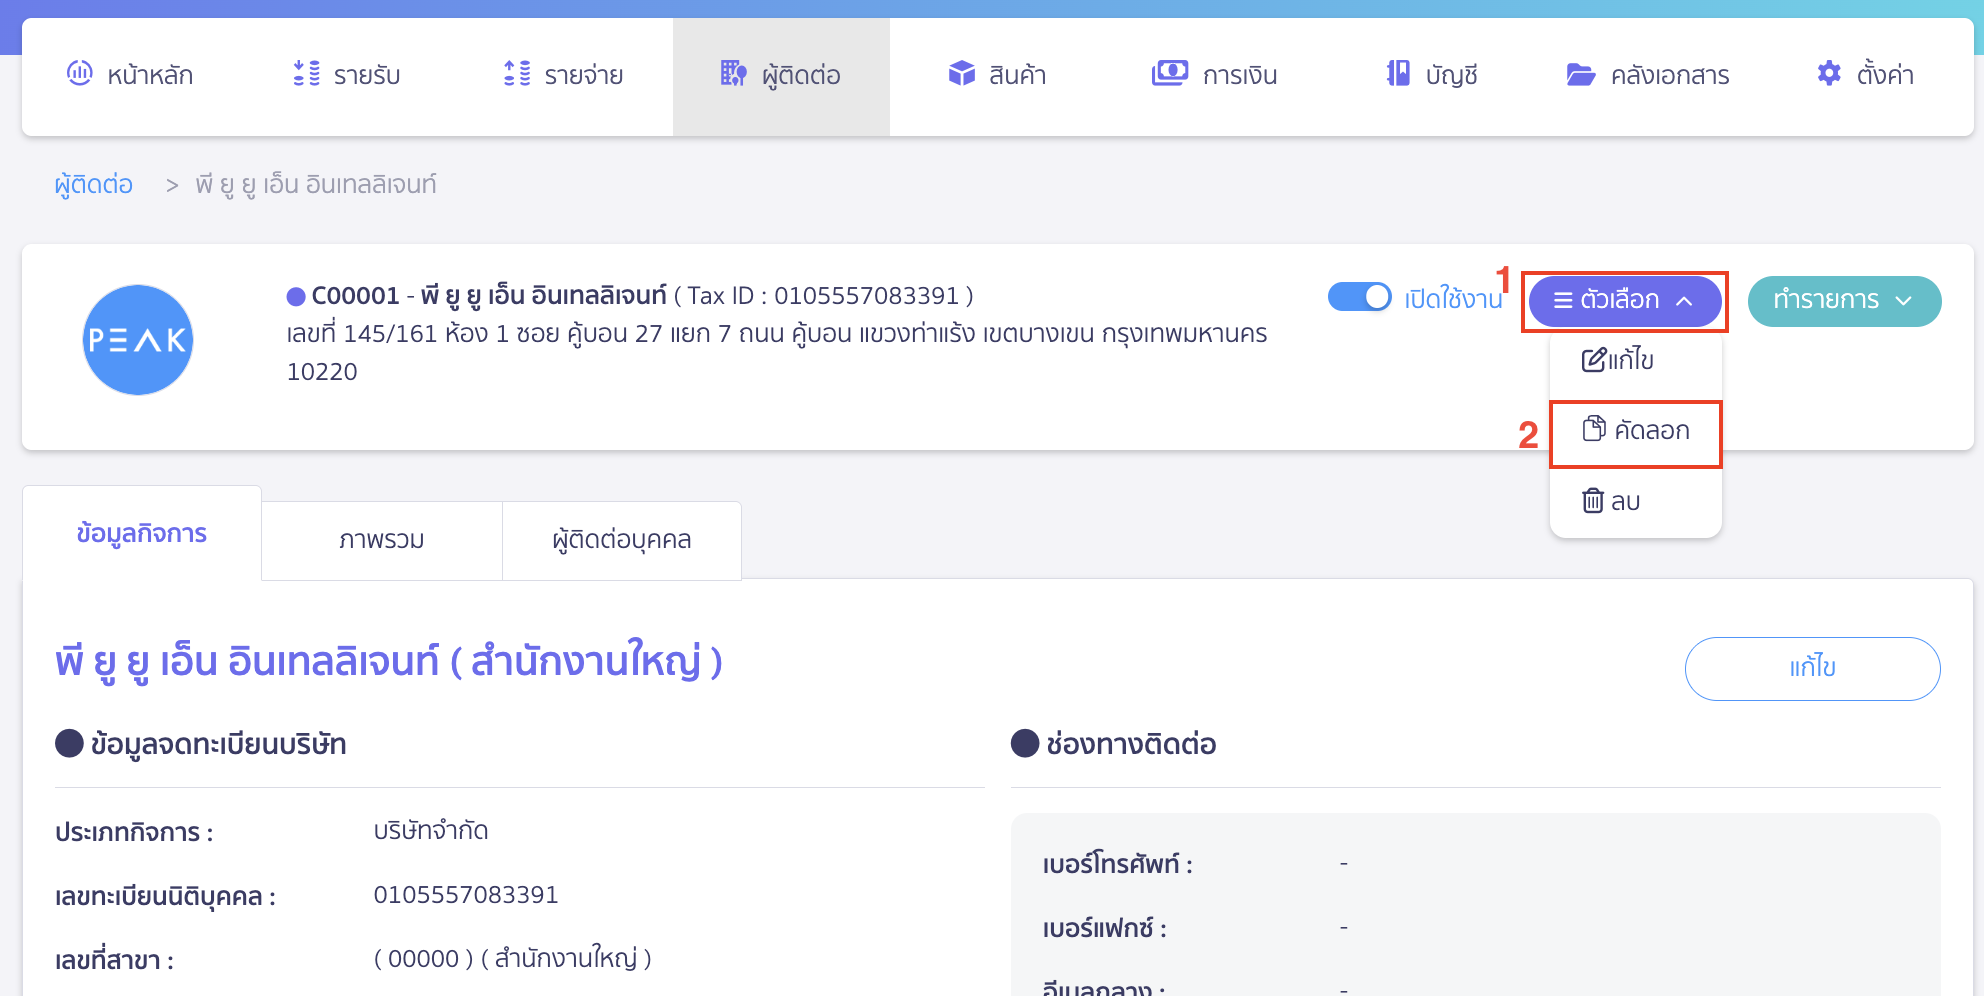
Task: Follow the ผู้ติดต่อ breadcrumb link
Action: (93, 184)
